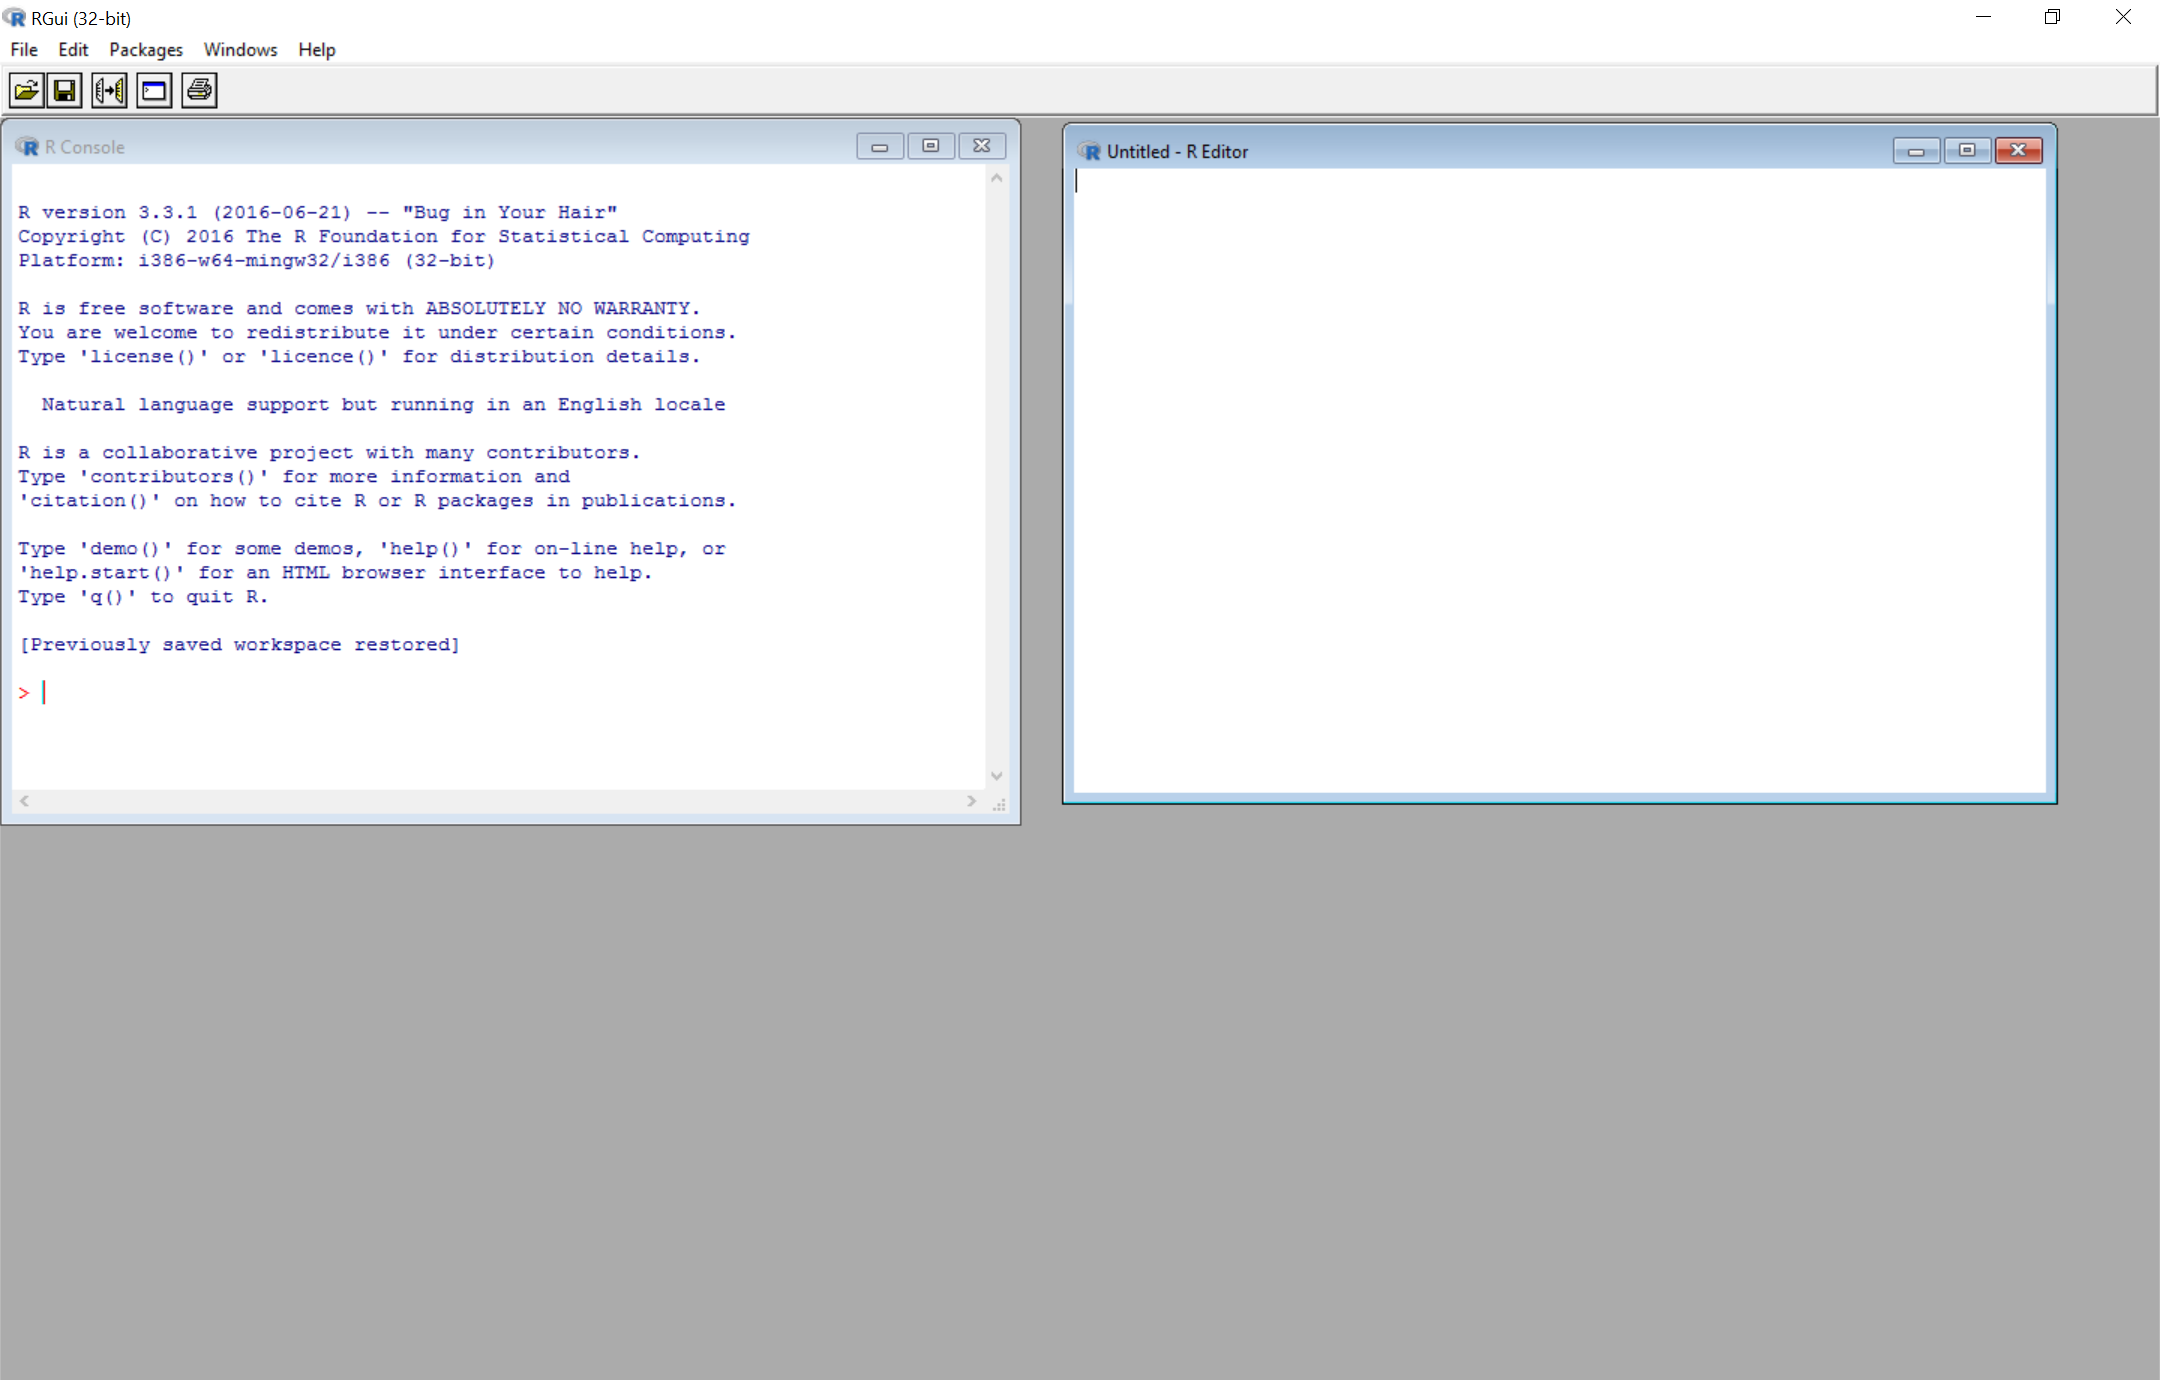Maximize the R Console subwindow
2160x1380 pixels.
click(931, 146)
